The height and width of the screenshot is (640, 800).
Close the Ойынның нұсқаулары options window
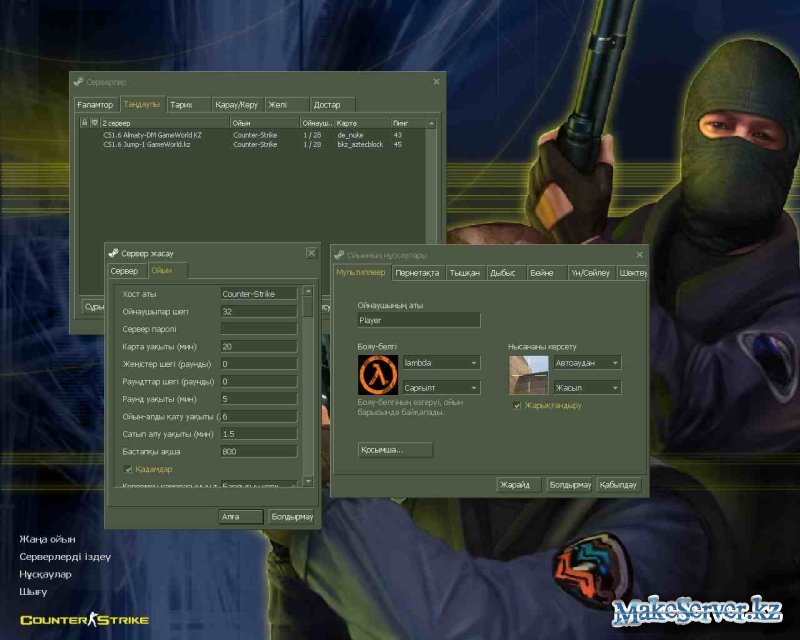coord(639,254)
